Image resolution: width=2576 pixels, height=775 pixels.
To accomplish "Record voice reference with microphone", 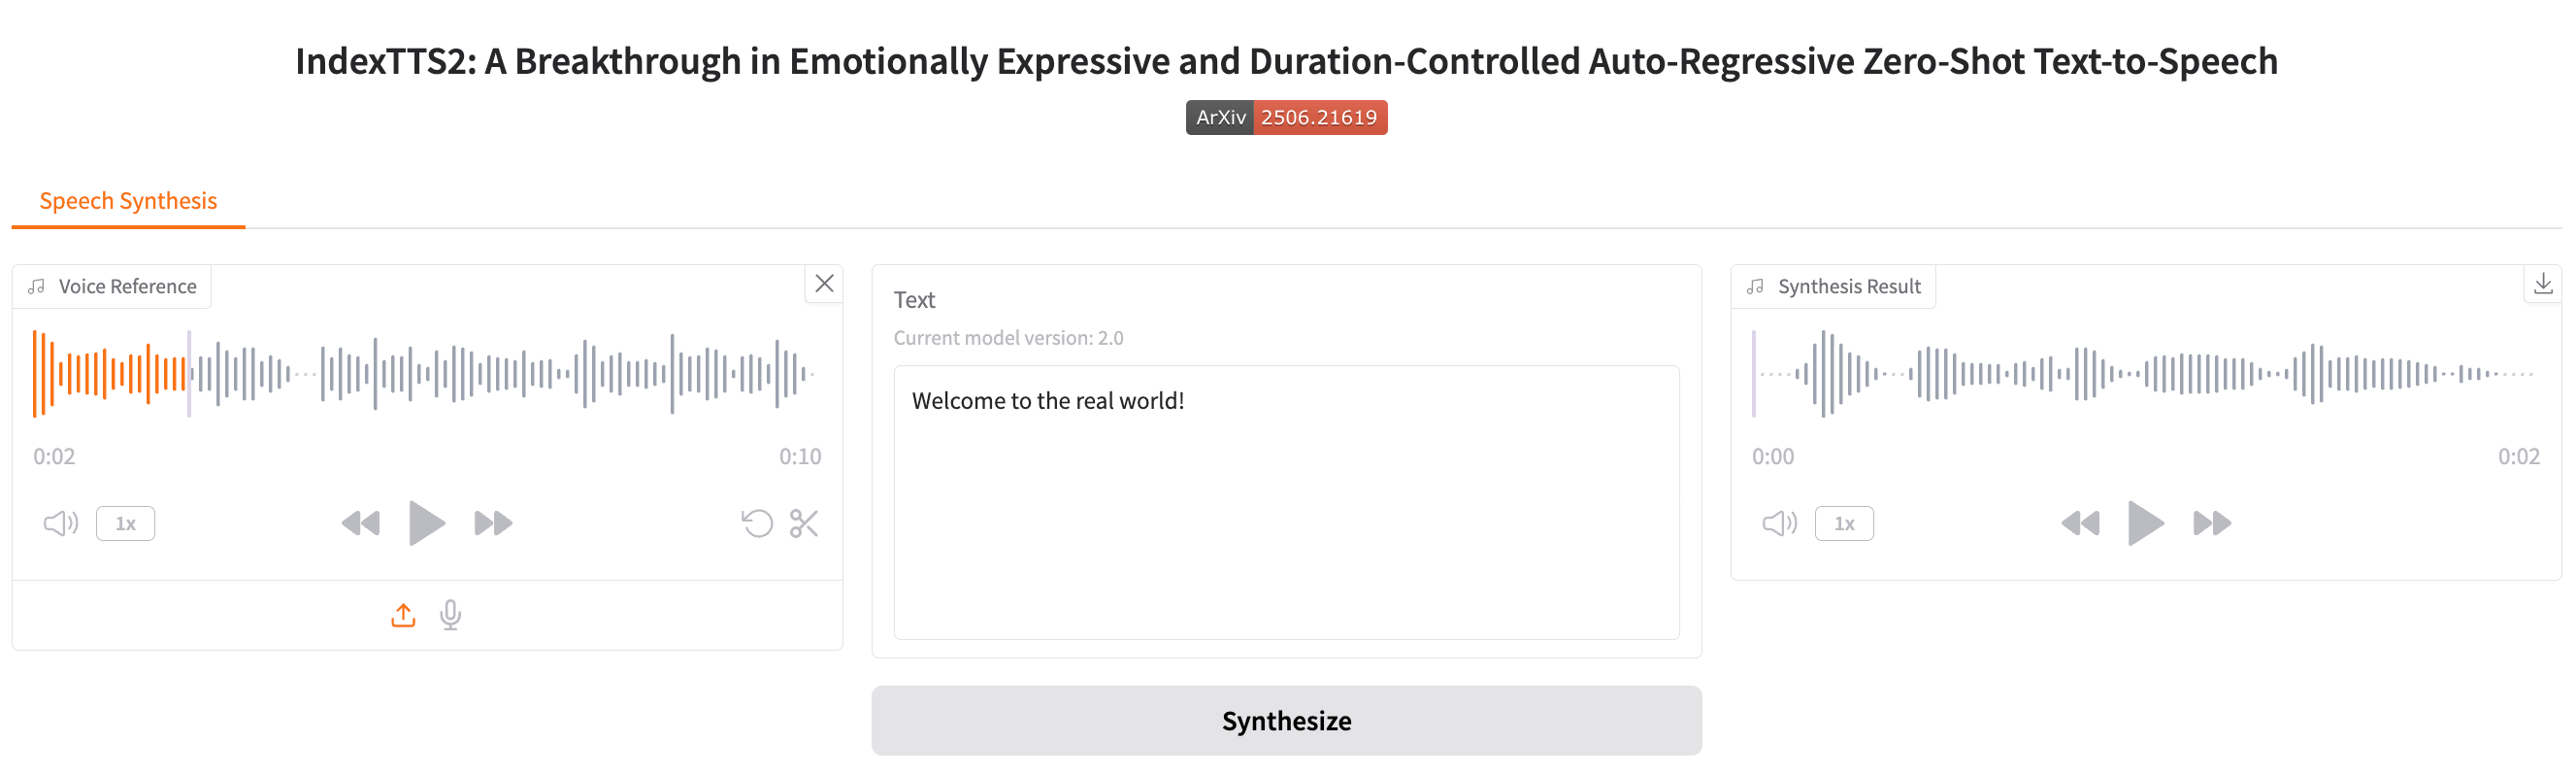I will tap(451, 615).
